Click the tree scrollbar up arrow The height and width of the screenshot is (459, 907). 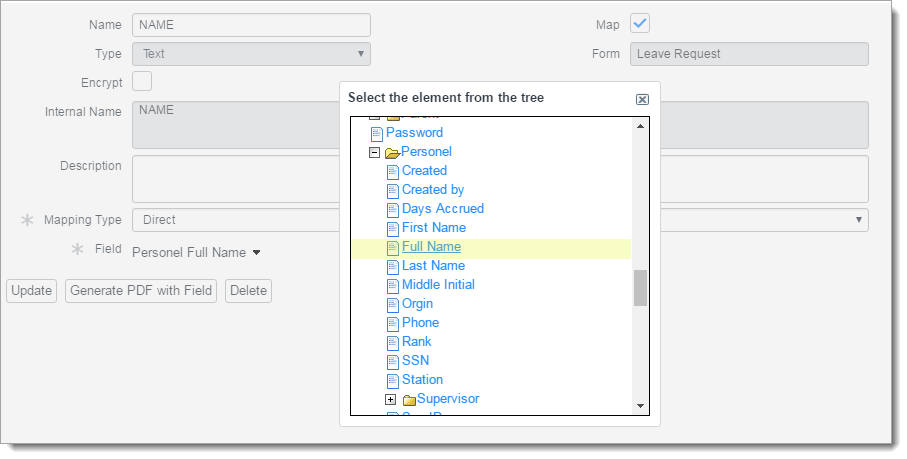coord(640,126)
